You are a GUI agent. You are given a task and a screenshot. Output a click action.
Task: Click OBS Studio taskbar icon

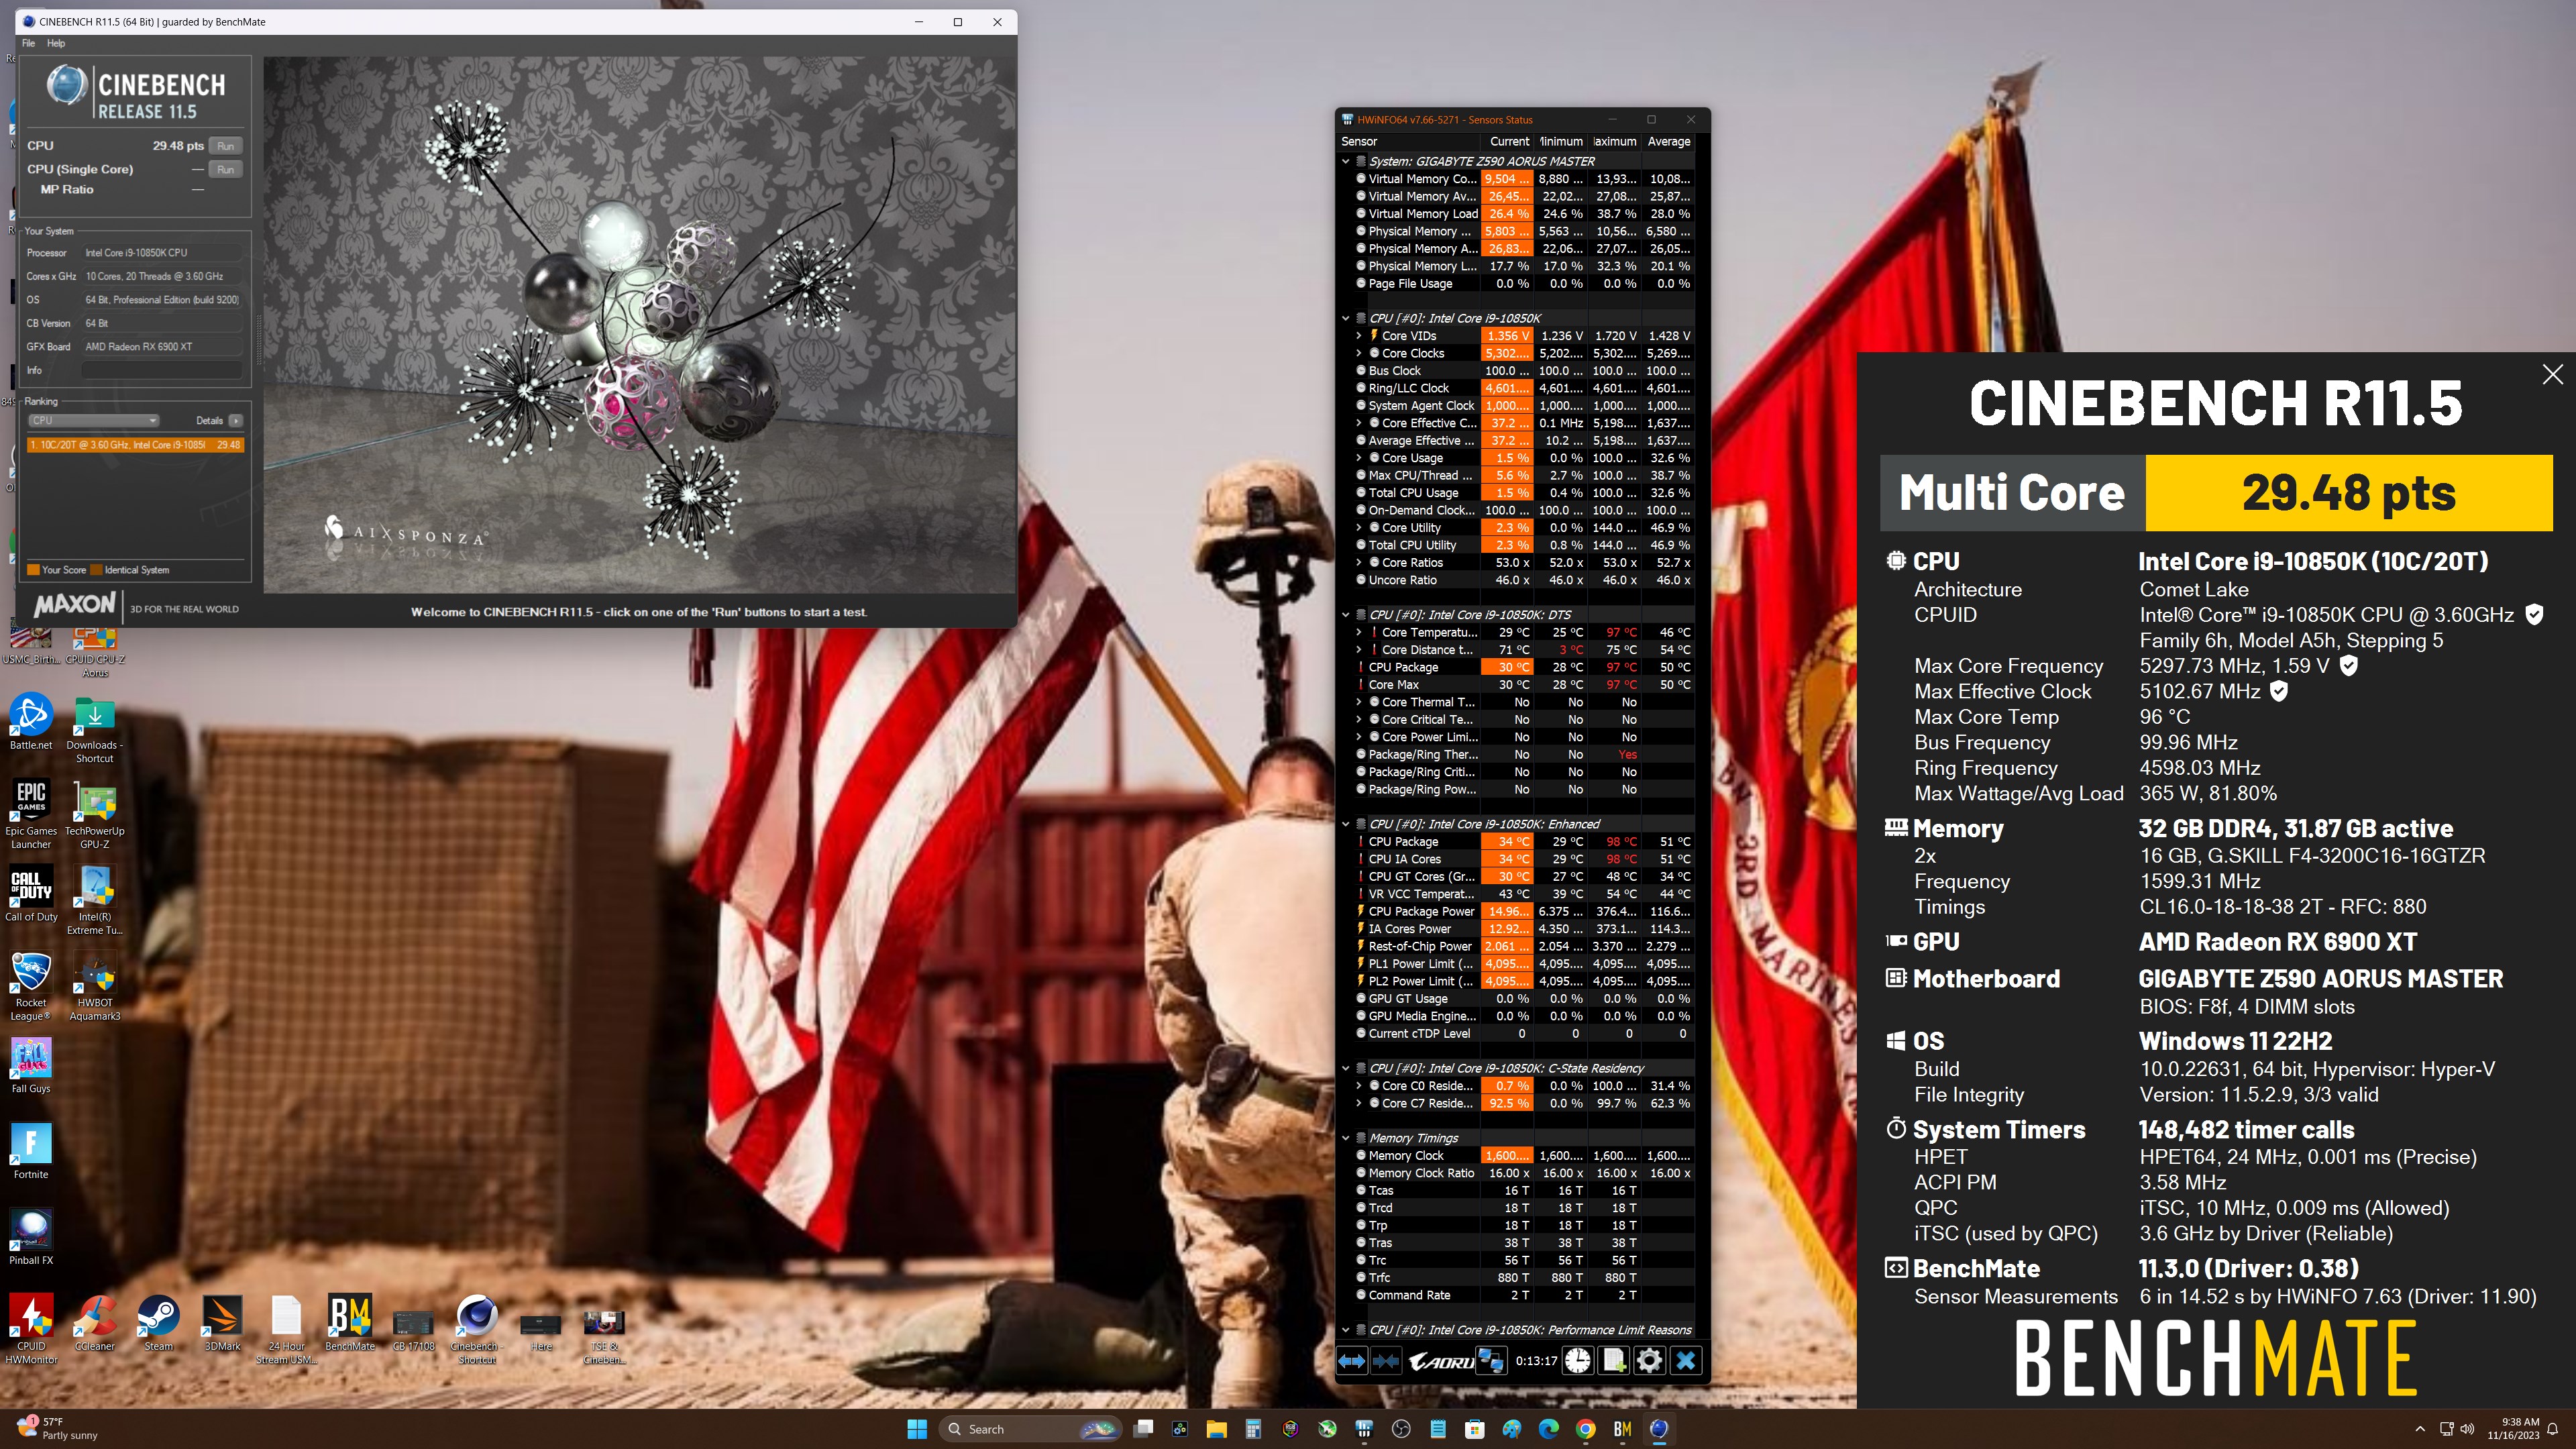coord(1401,1429)
